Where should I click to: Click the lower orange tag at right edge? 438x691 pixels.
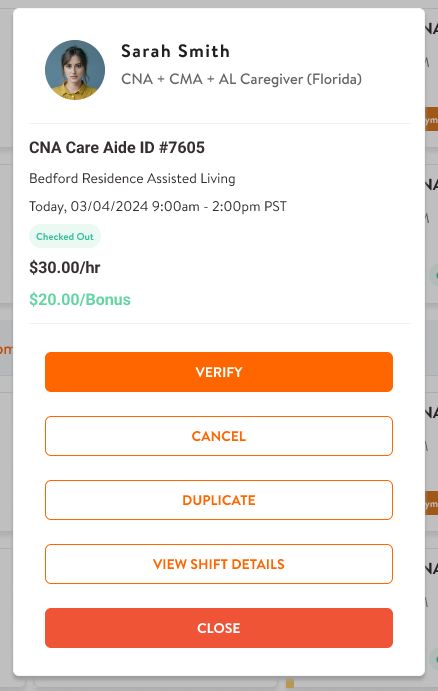click(x=431, y=503)
